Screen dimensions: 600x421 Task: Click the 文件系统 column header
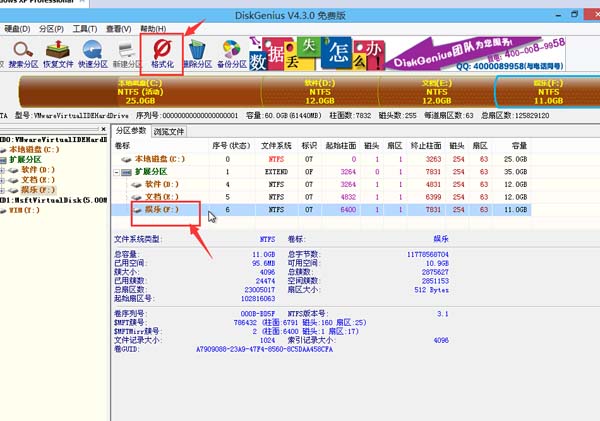tap(276, 145)
